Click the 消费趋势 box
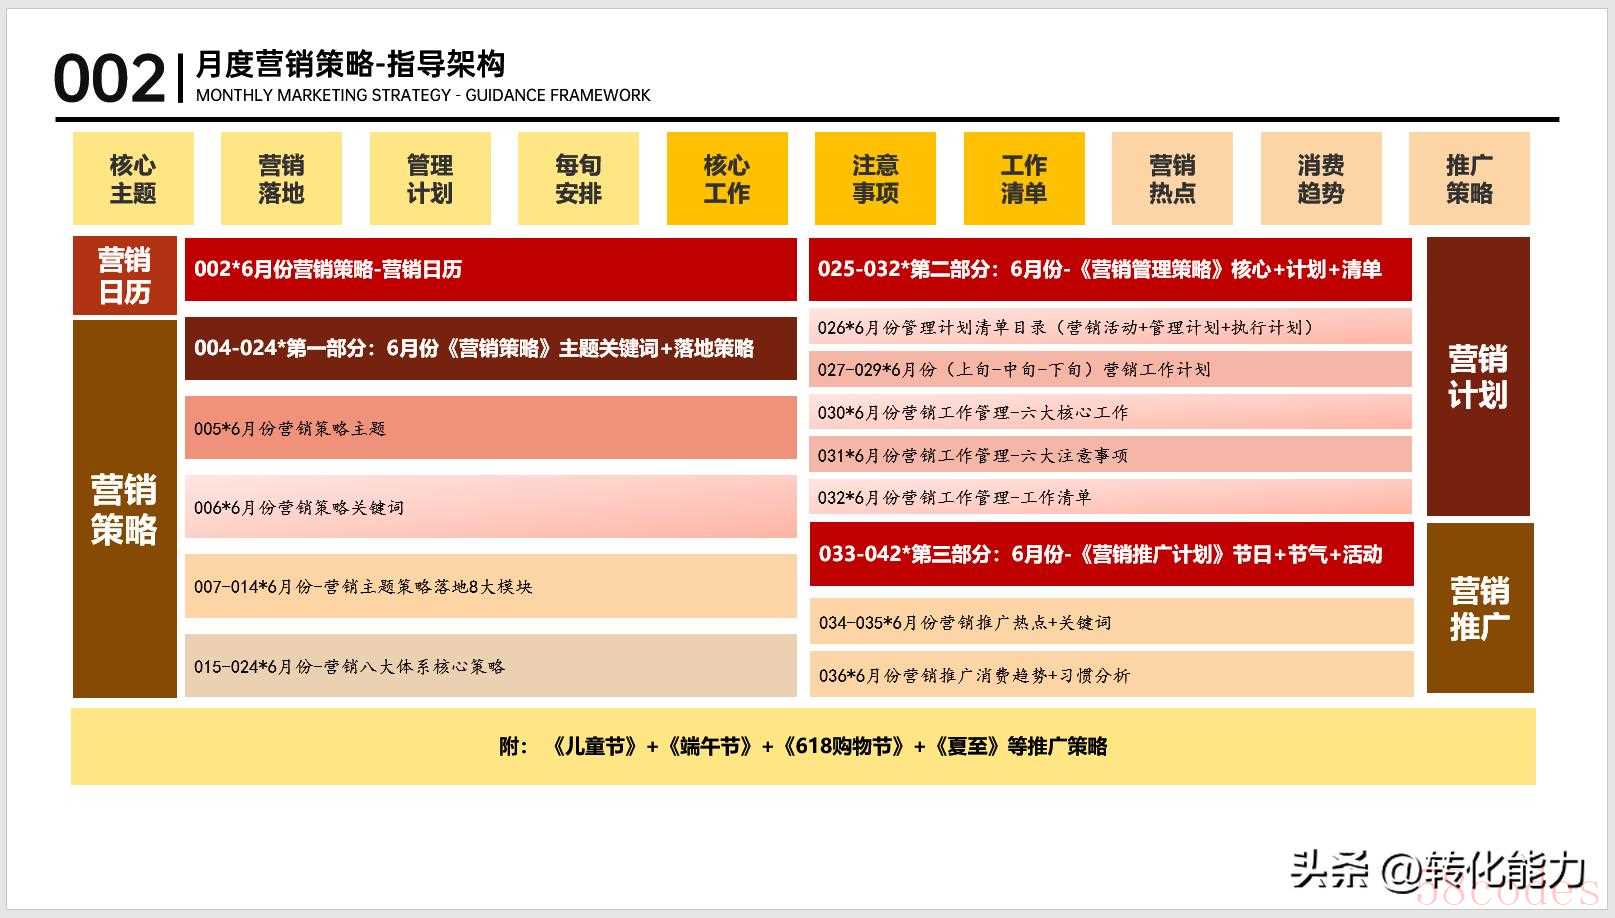The image size is (1615, 918). [x=1321, y=178]
